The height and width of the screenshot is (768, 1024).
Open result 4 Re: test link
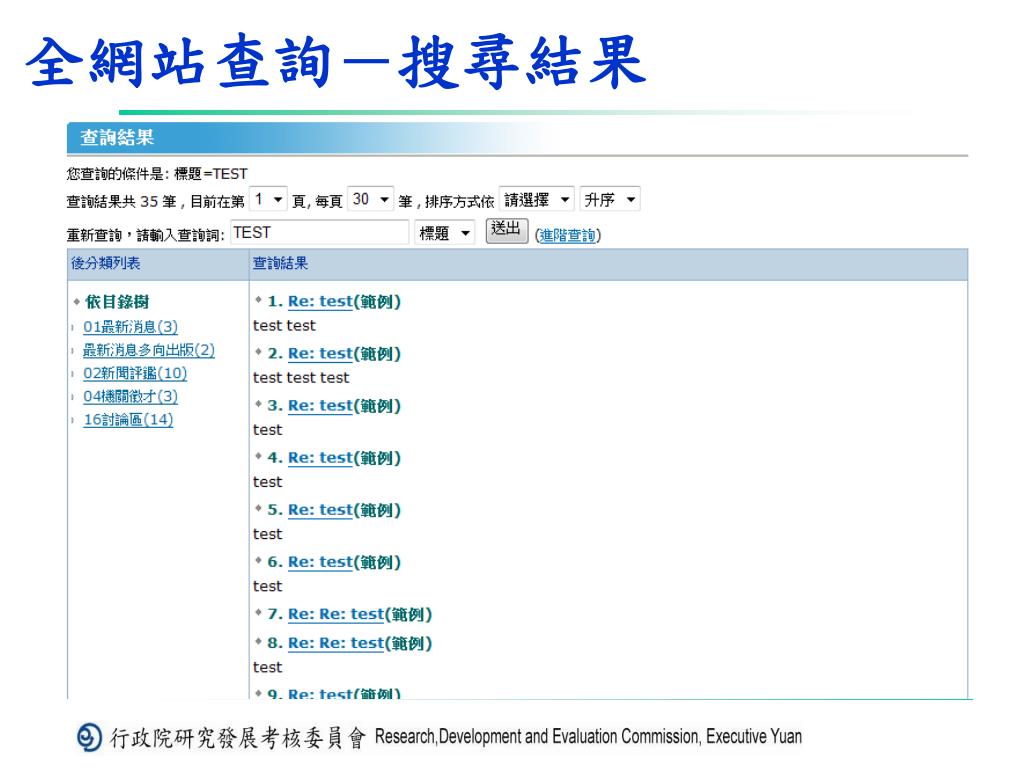[320, 458]
